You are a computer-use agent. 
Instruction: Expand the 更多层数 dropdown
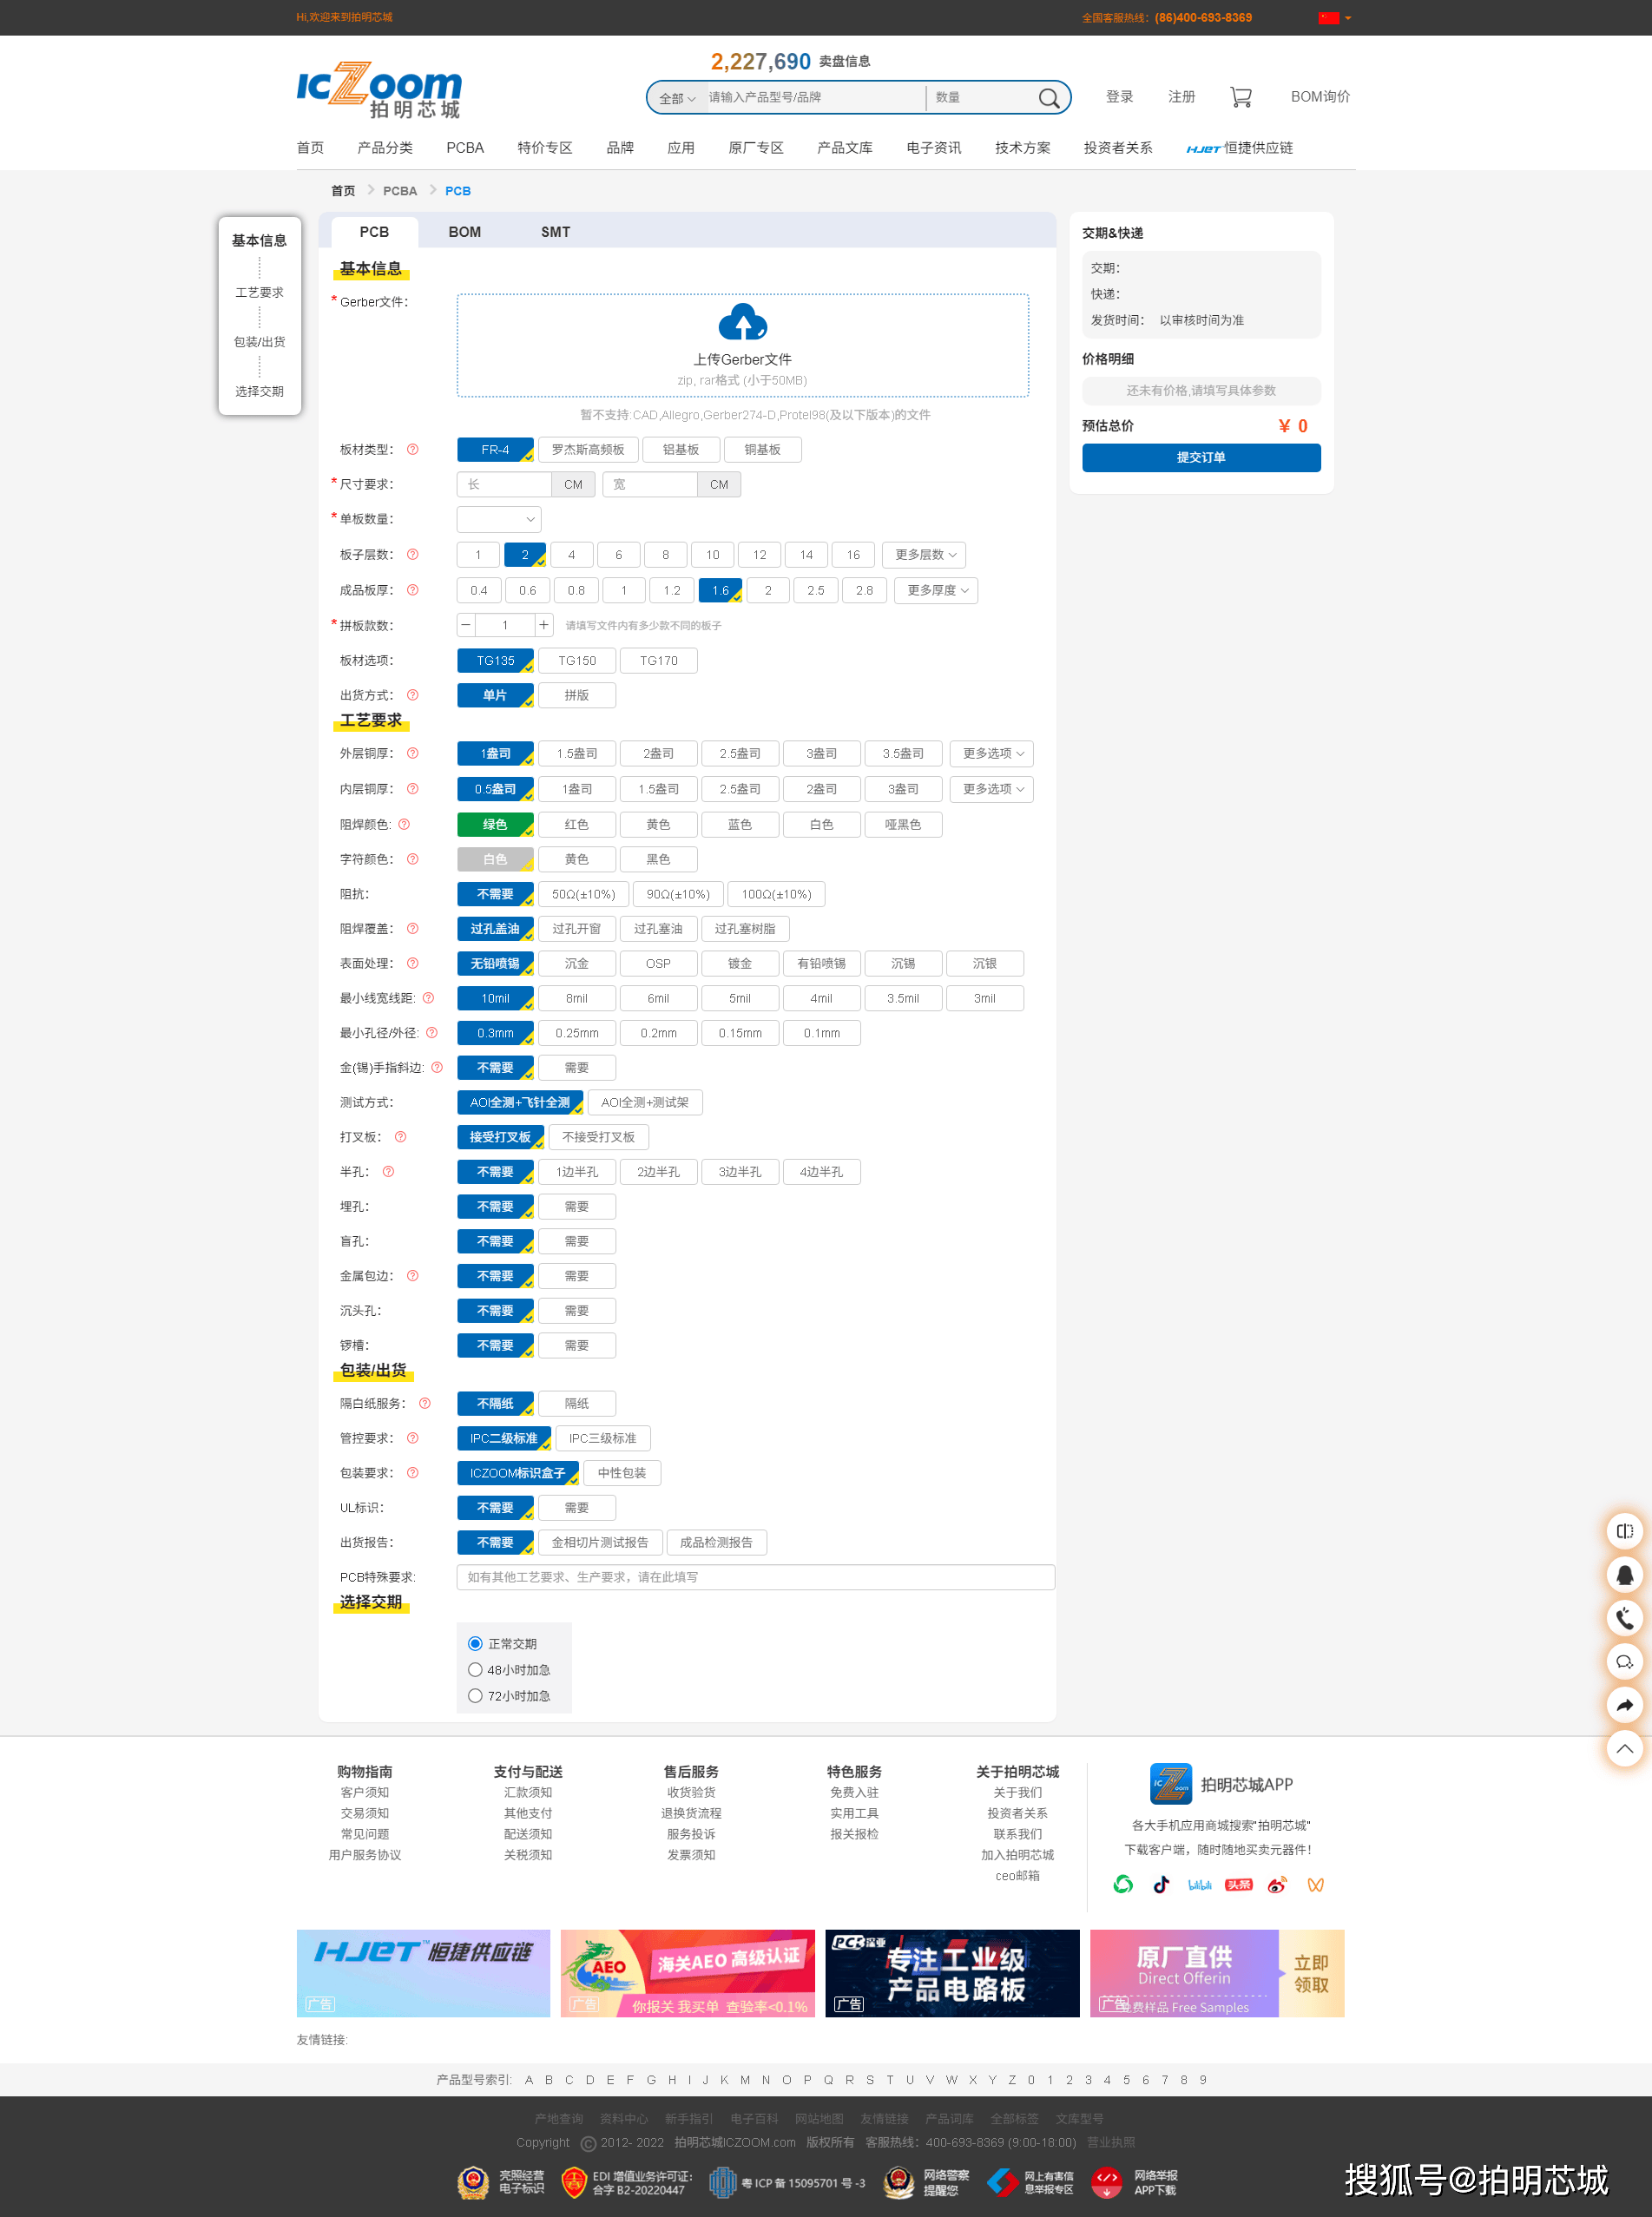point(924,555)
